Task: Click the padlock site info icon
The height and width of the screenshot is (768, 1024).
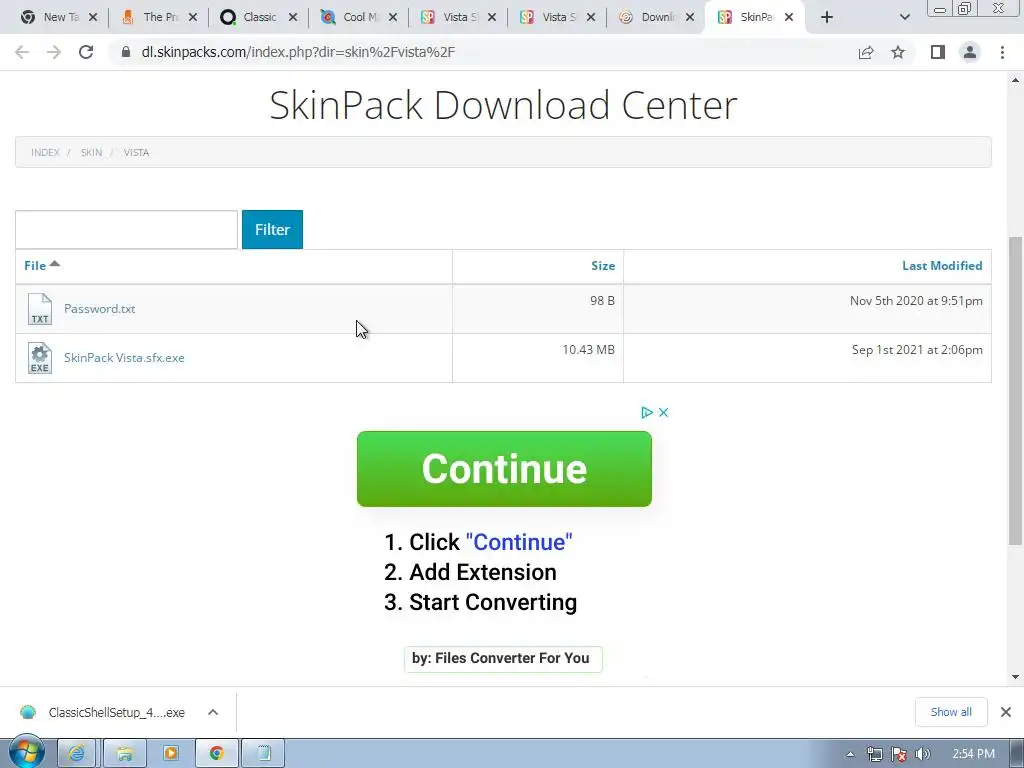Action: tap(126, 52)
